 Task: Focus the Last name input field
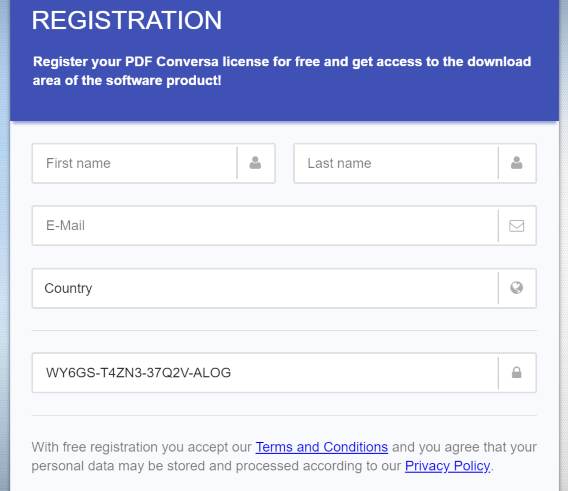396,163
